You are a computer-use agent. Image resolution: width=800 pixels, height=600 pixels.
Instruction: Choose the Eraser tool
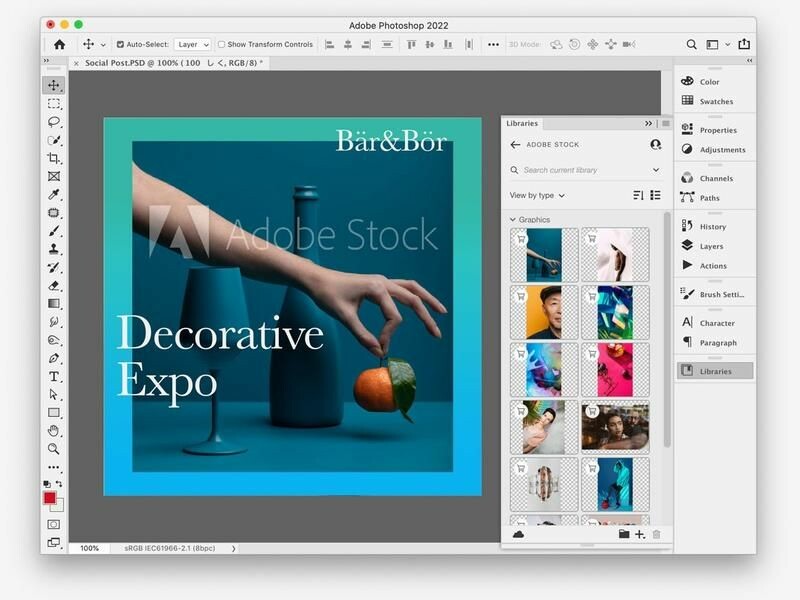pos(54,285)
